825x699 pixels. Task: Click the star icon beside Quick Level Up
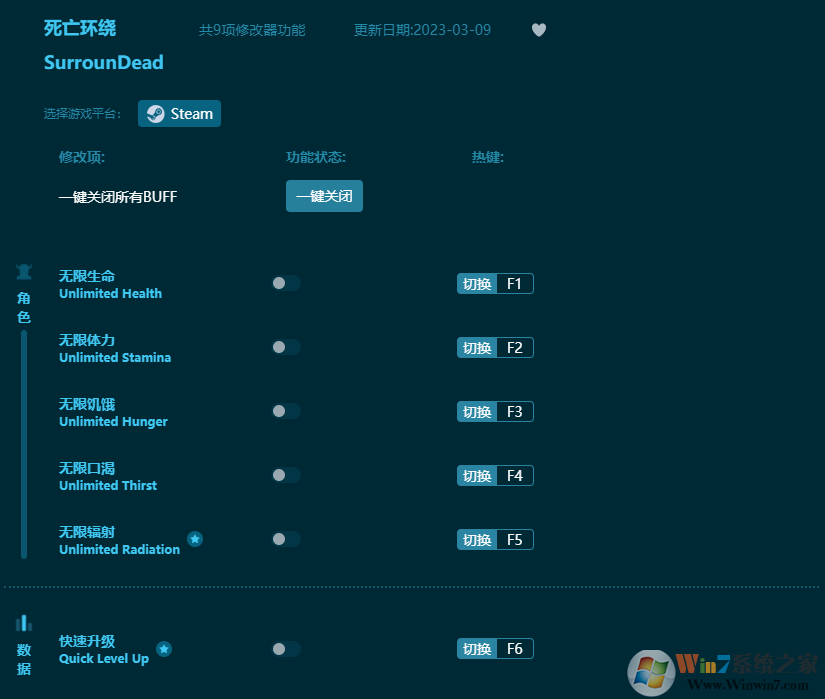pyautogui.click(x=164, y=648)
